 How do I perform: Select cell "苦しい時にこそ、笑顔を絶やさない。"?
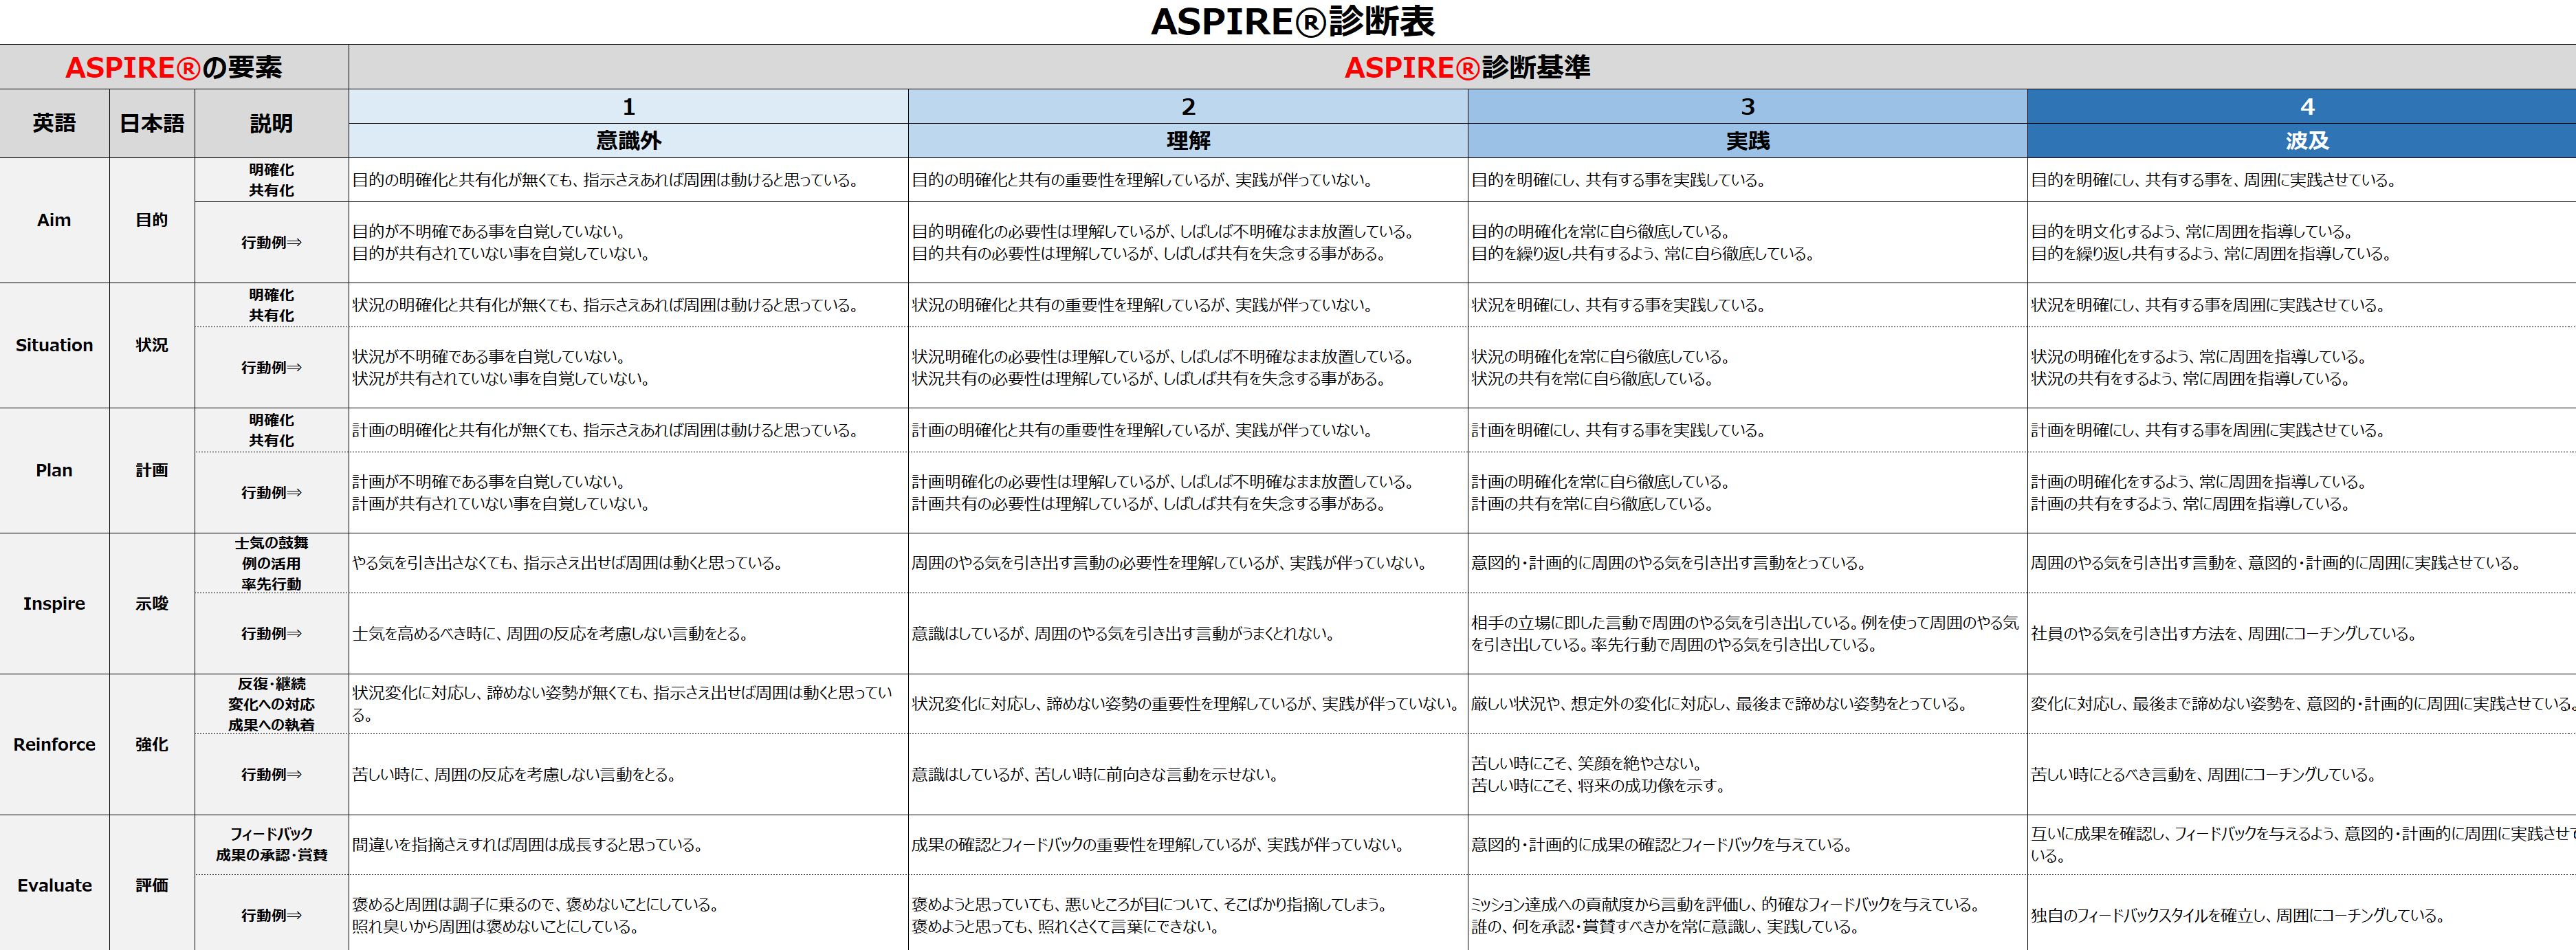(x=1747, y=774)
